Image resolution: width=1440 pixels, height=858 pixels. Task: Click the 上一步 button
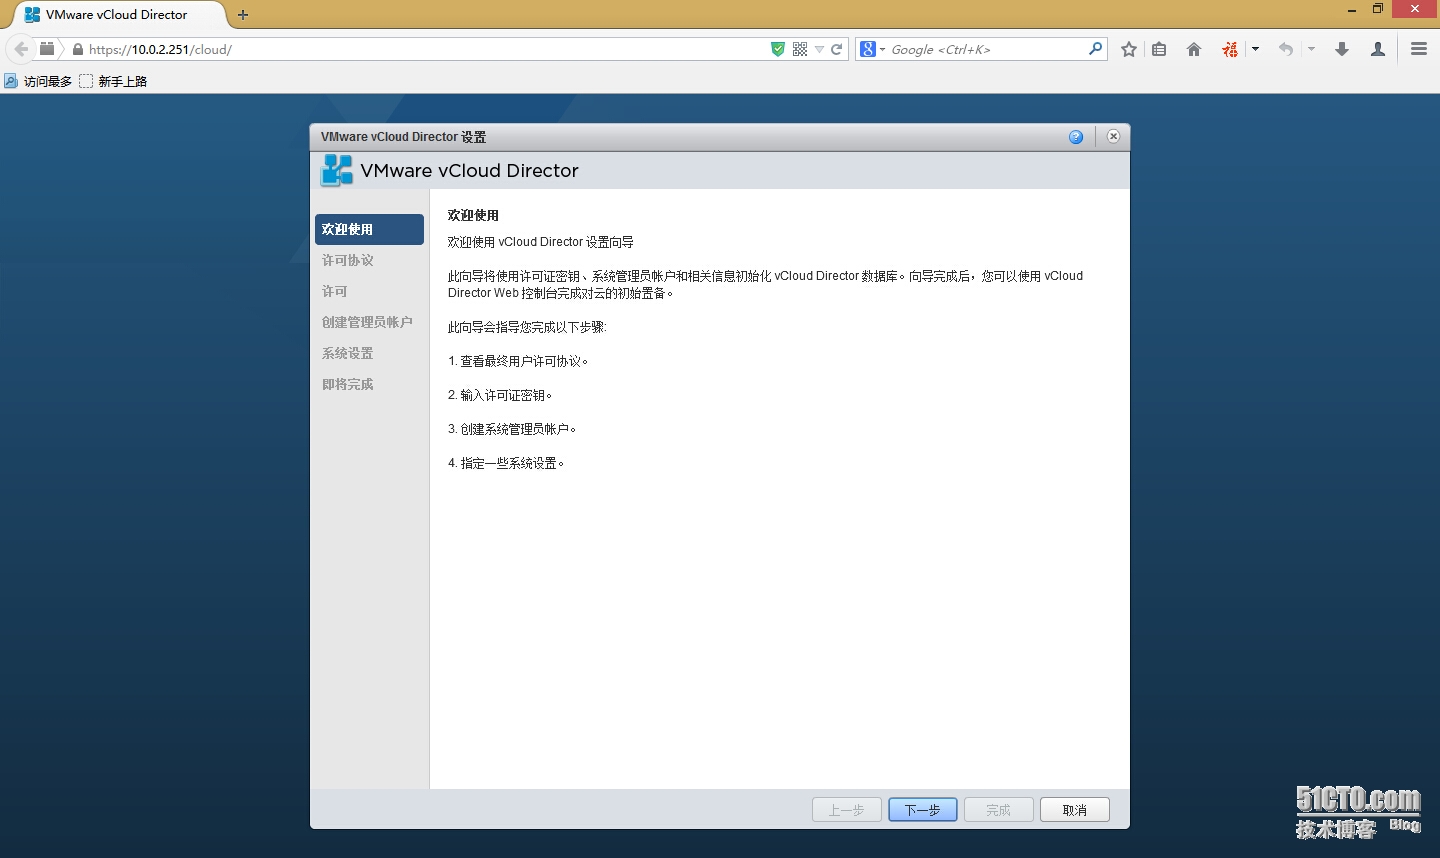[847, 810]
